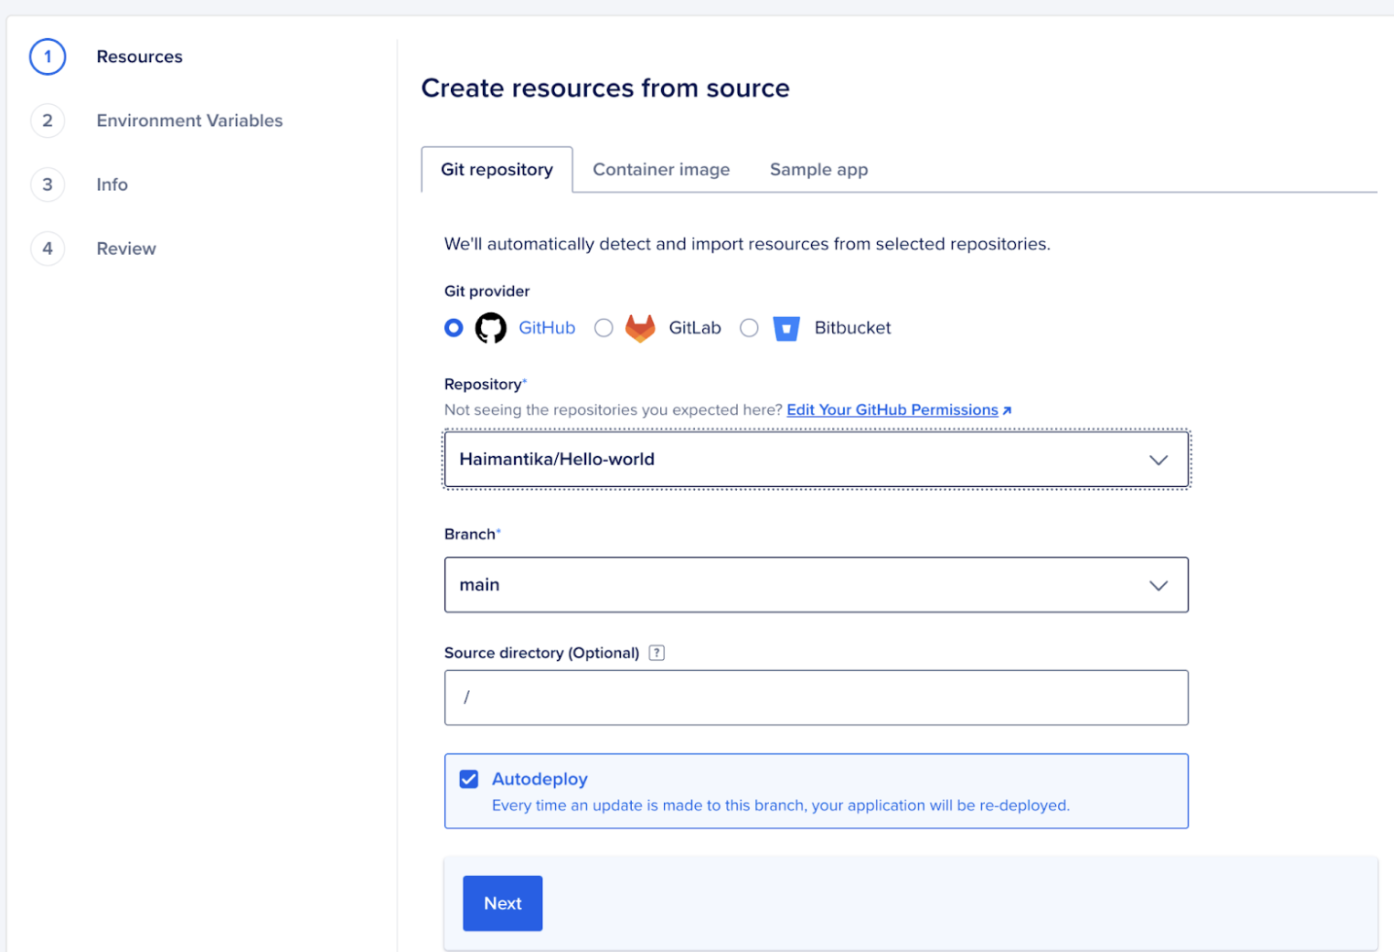Screen dimensions: 1394x952
Task: Switch to the Sample app tab
Action: (819, 170)
